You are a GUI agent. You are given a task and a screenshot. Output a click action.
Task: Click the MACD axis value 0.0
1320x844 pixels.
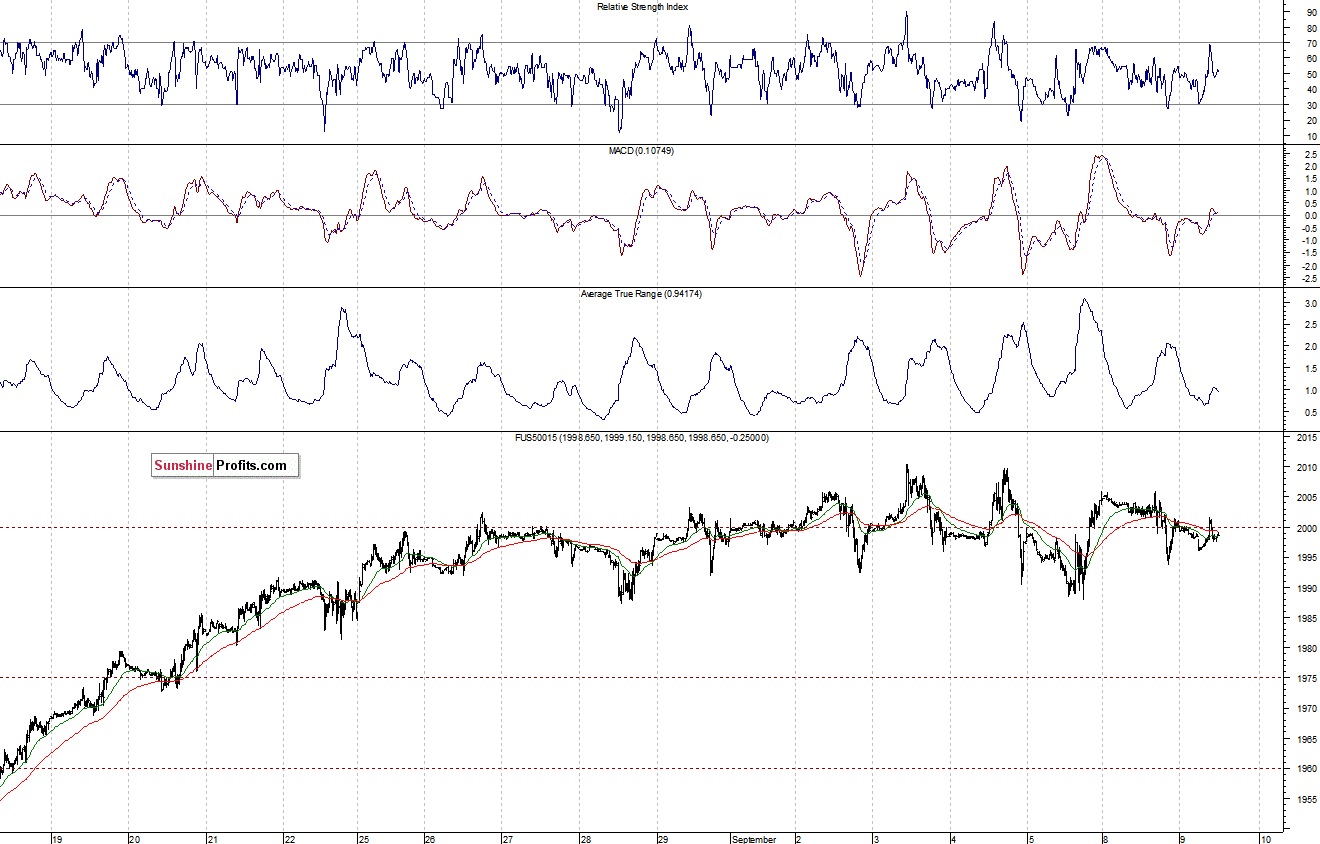coord(1310,215)
